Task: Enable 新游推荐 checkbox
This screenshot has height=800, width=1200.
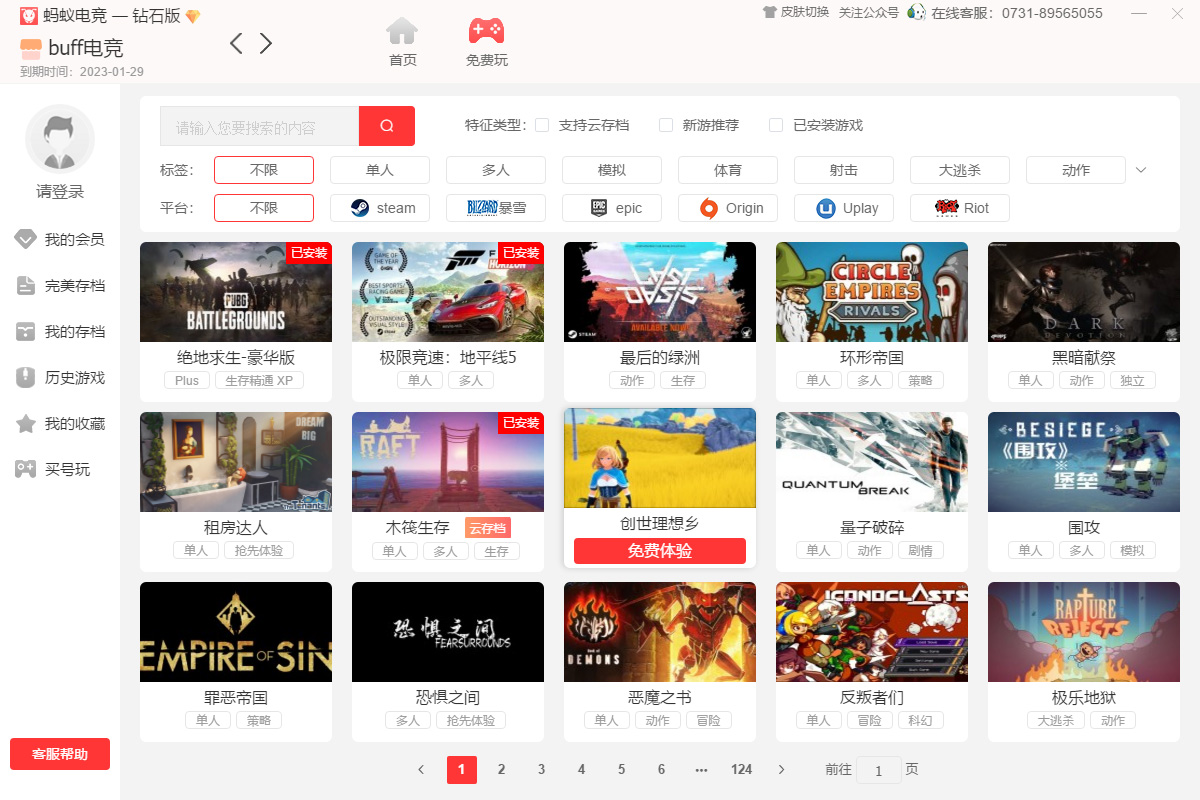Action: pyautogui.click(x=666, y=125)
